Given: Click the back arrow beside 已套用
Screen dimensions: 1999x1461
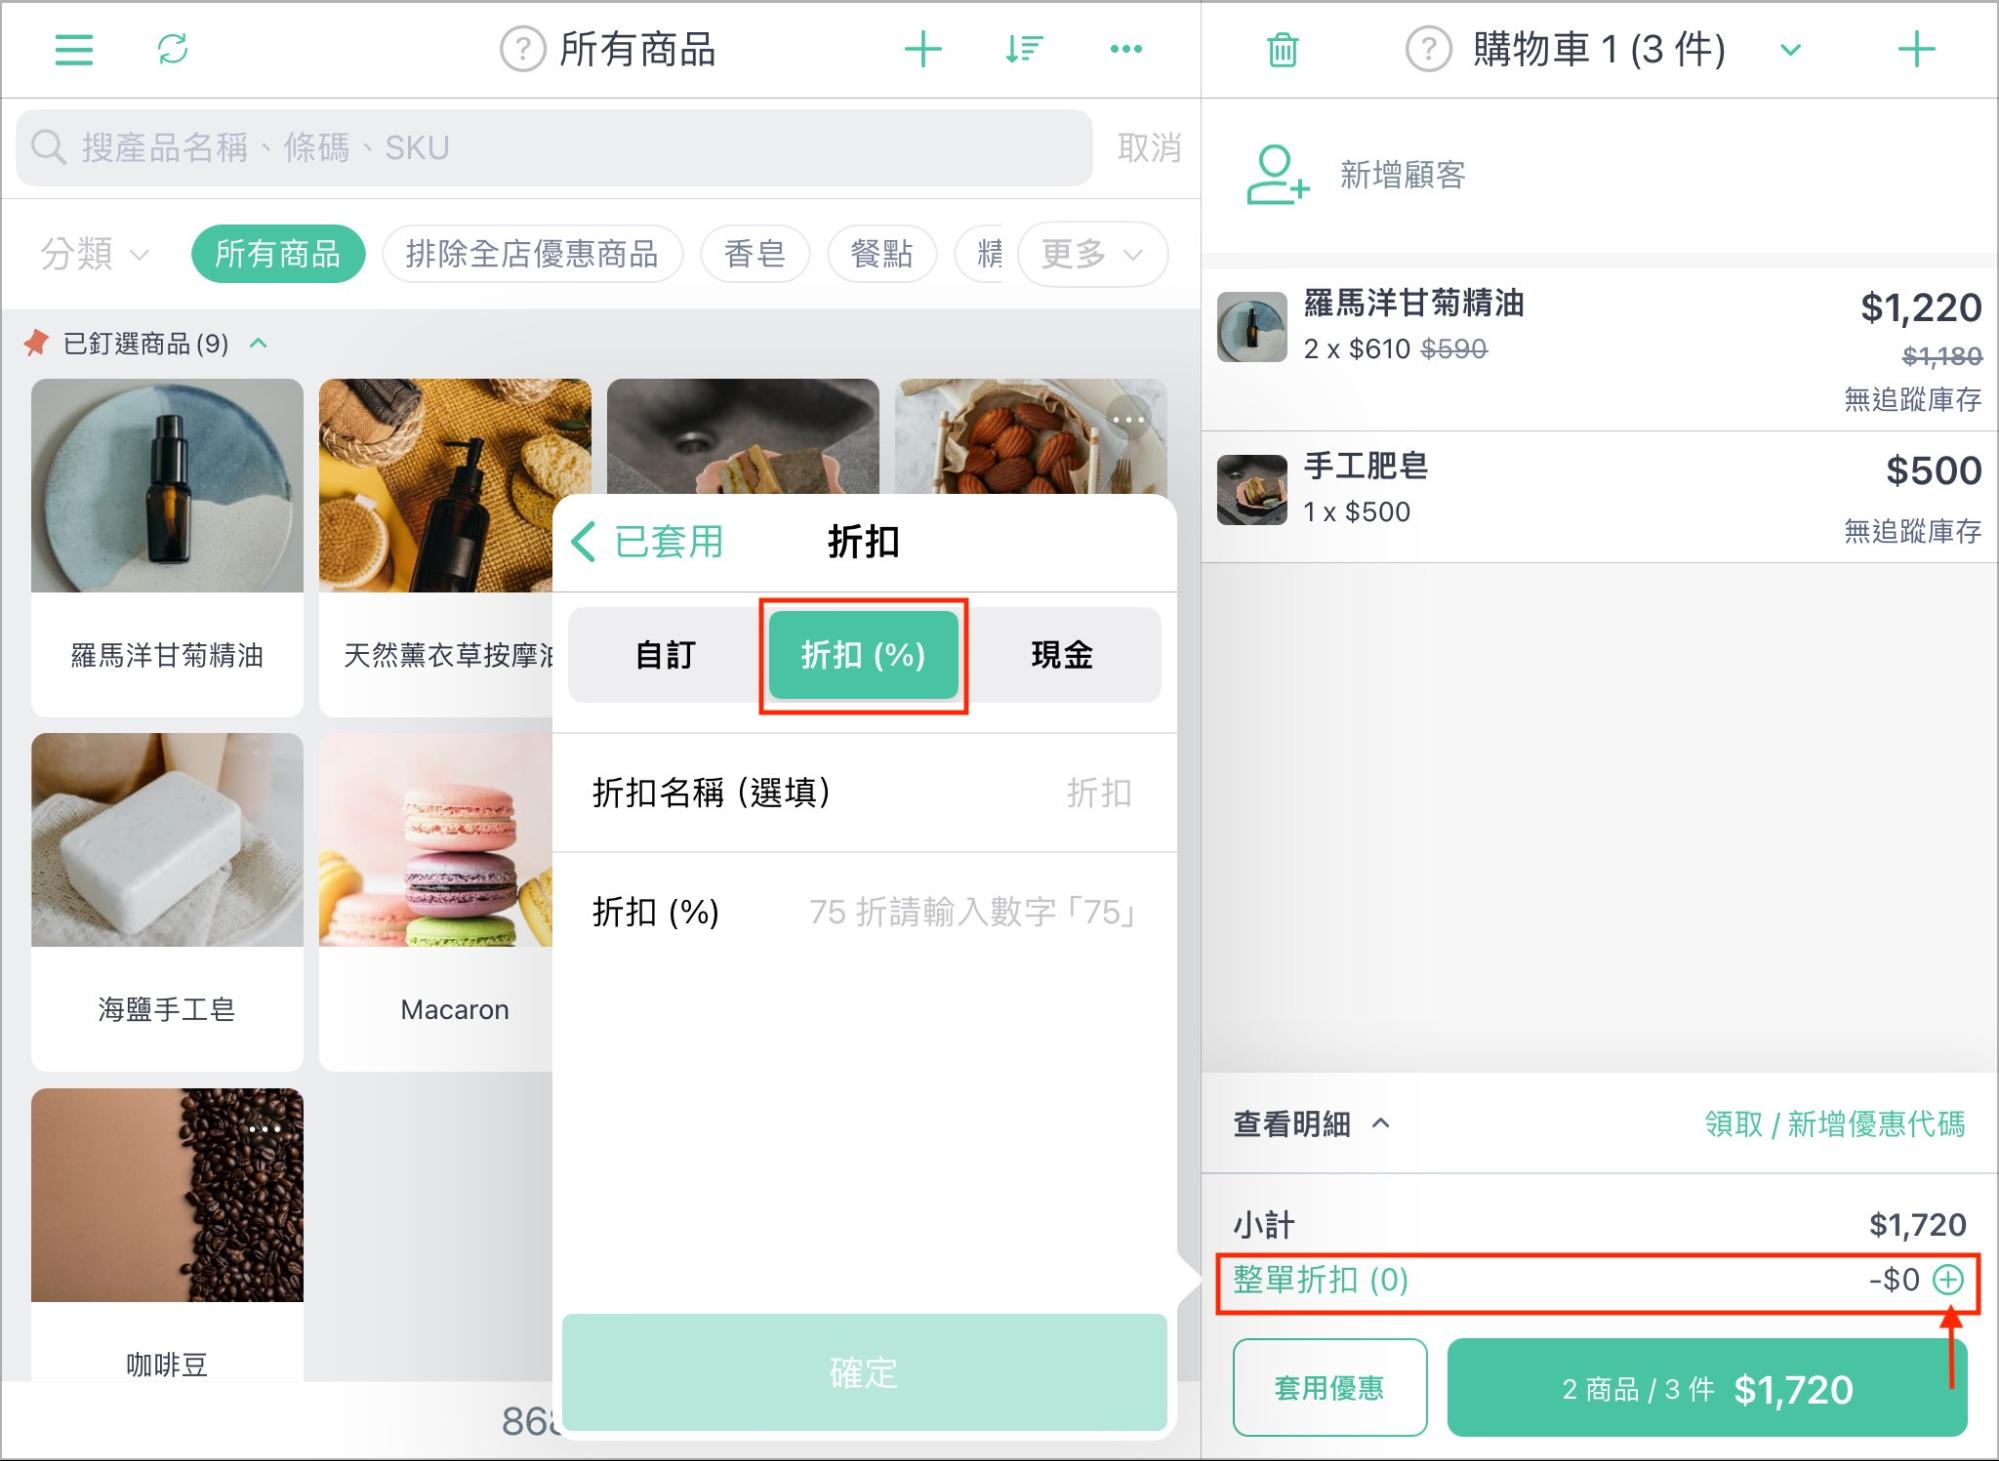Looking at the screenshot, I should (584, 541).
